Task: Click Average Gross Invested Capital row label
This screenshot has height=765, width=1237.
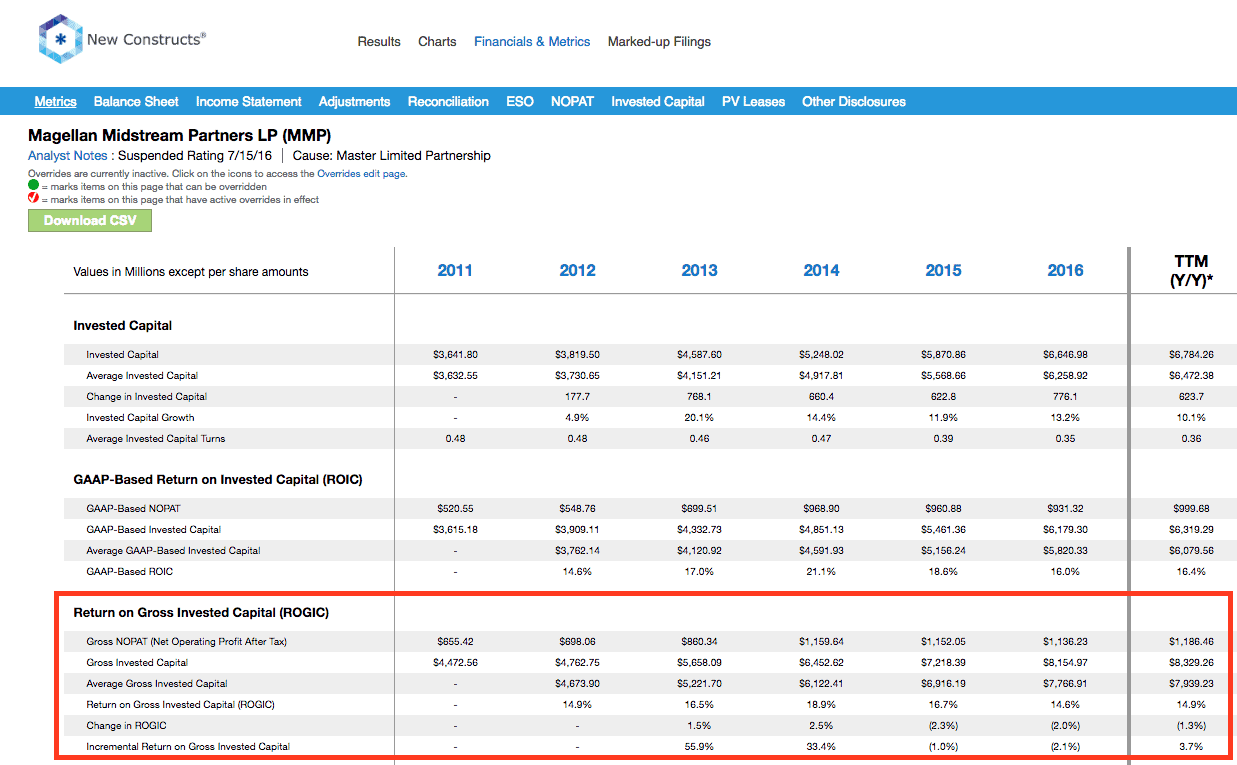Action: coord(157,683)
